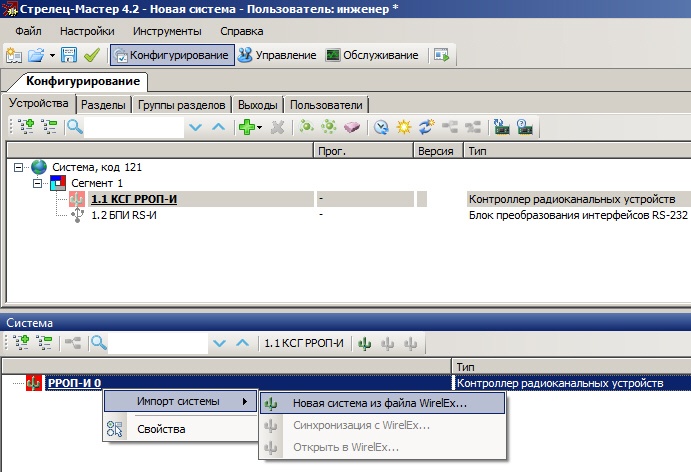Click the clock icon in devices toolbar

[380, 127]
